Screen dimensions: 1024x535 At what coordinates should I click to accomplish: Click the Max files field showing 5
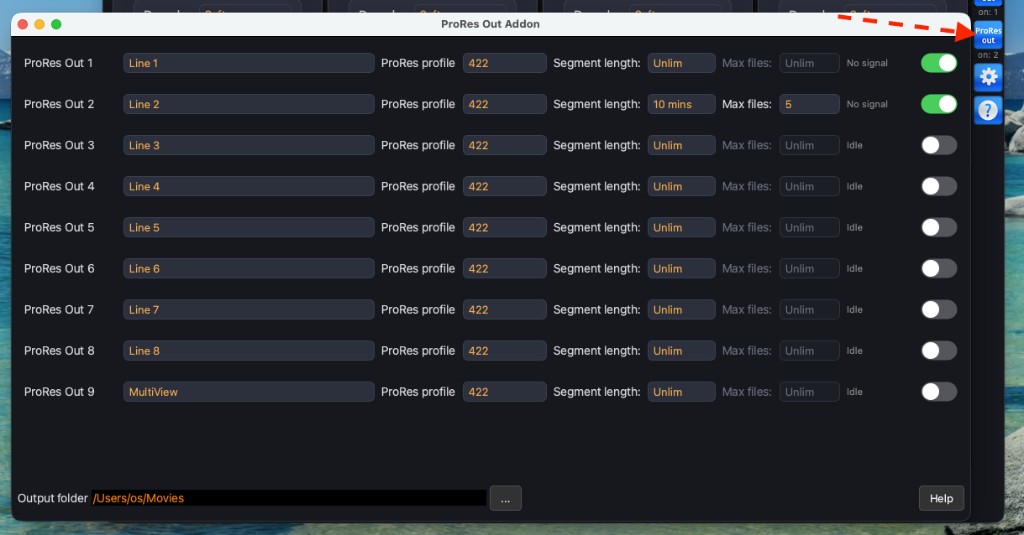click(x=809, y=105)
